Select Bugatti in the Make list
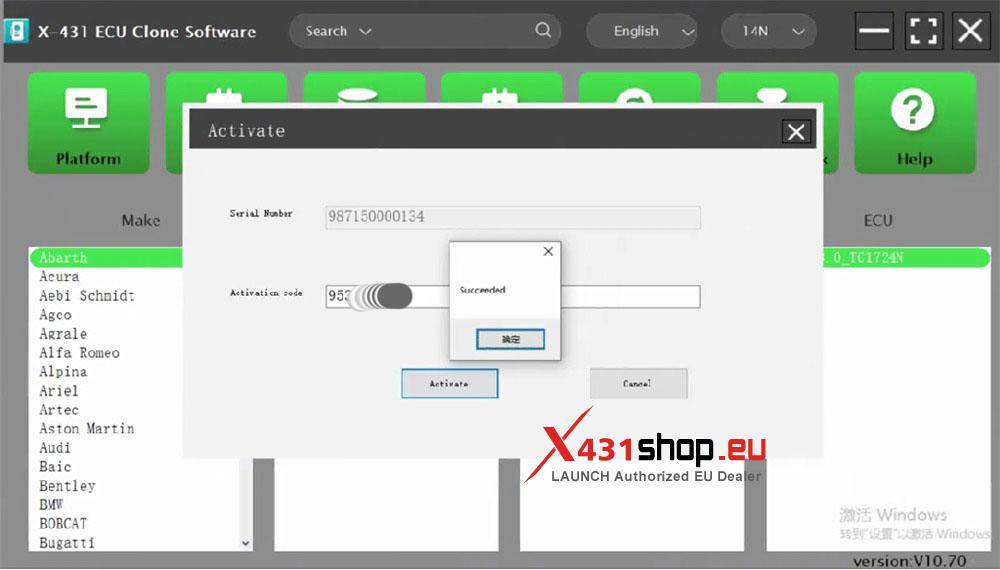The width and height of the screenshot is (1000, 570). pyautogui.click(x=67, y=543)
